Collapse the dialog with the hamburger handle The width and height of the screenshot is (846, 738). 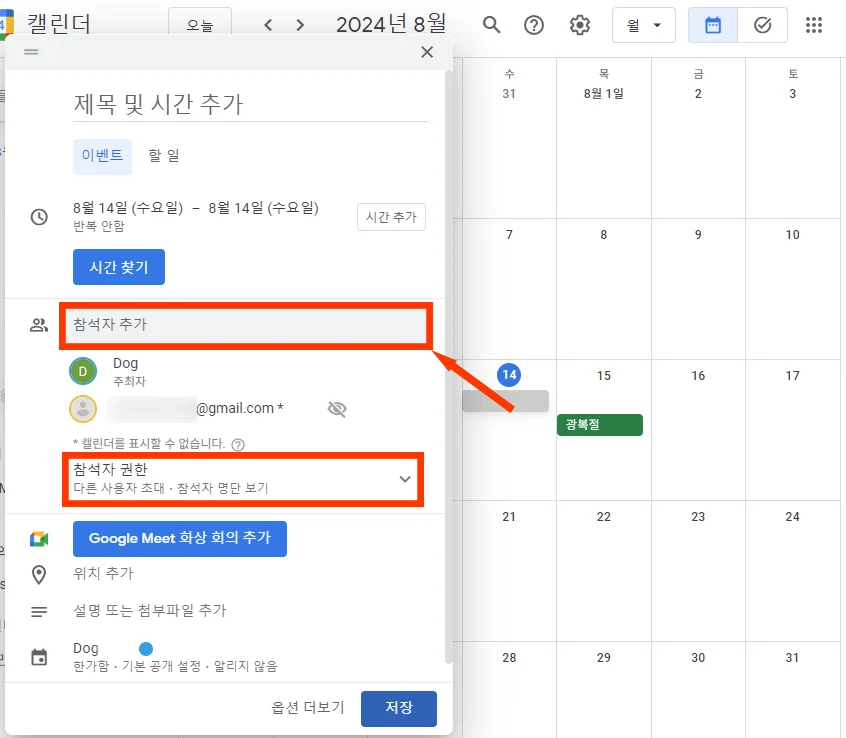tap(30, 51)
